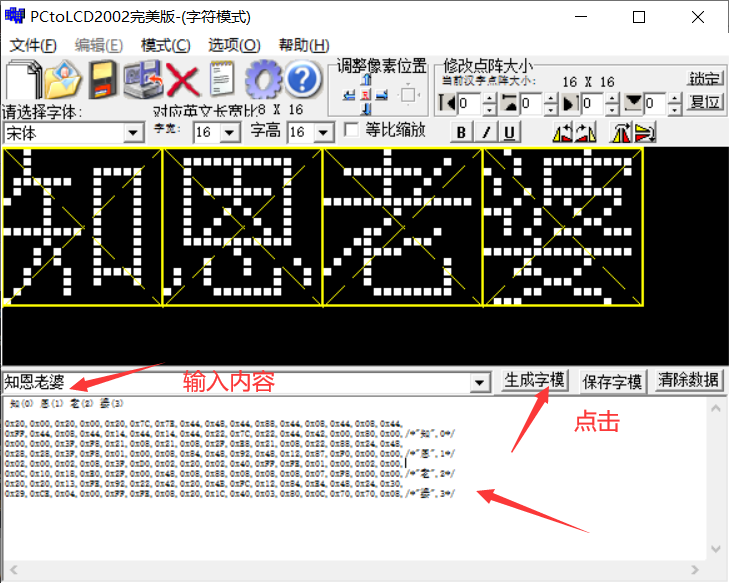Open the notepad text icon

coord(222,79)
